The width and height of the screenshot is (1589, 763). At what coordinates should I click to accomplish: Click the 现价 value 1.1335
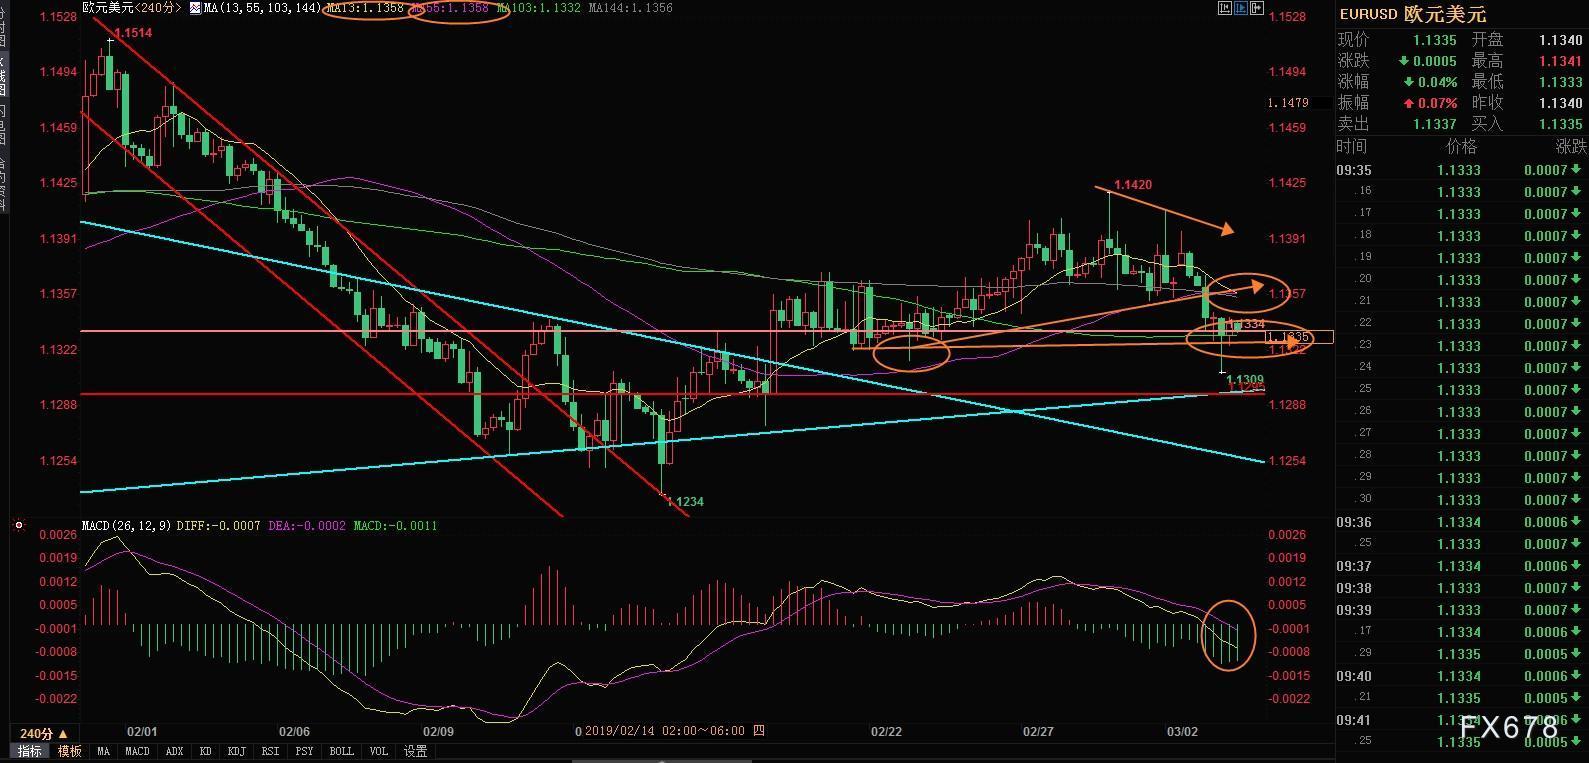tap(1434, 40)
